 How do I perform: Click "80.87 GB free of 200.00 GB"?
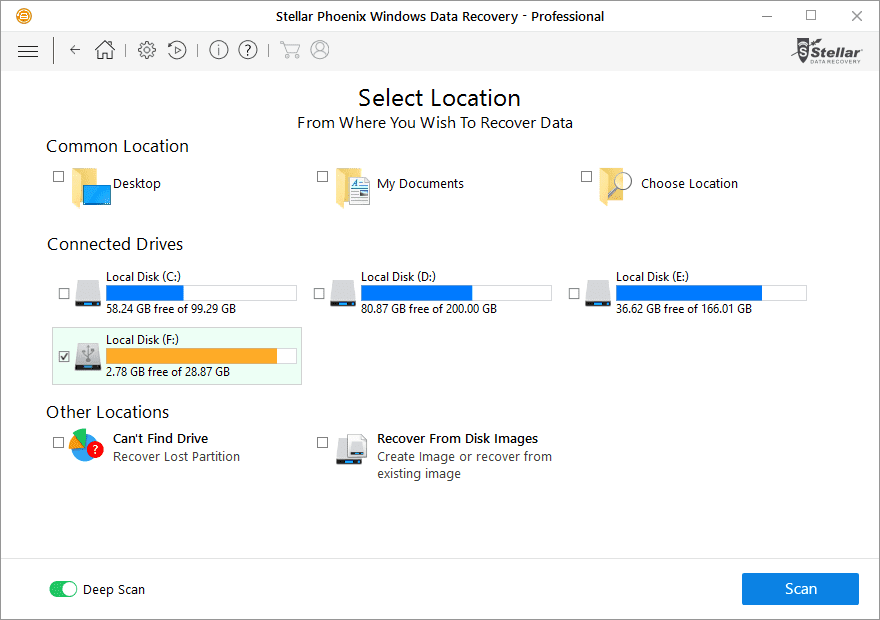429,309
